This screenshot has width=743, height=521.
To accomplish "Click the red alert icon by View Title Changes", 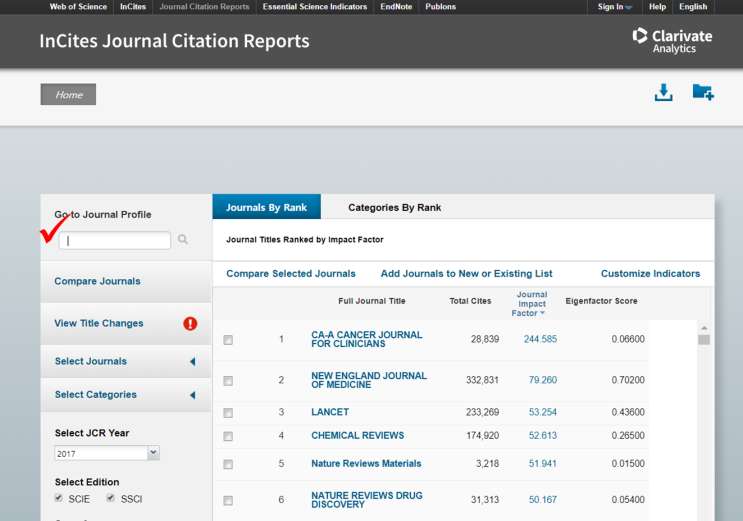I will click(x=190, y=323).
